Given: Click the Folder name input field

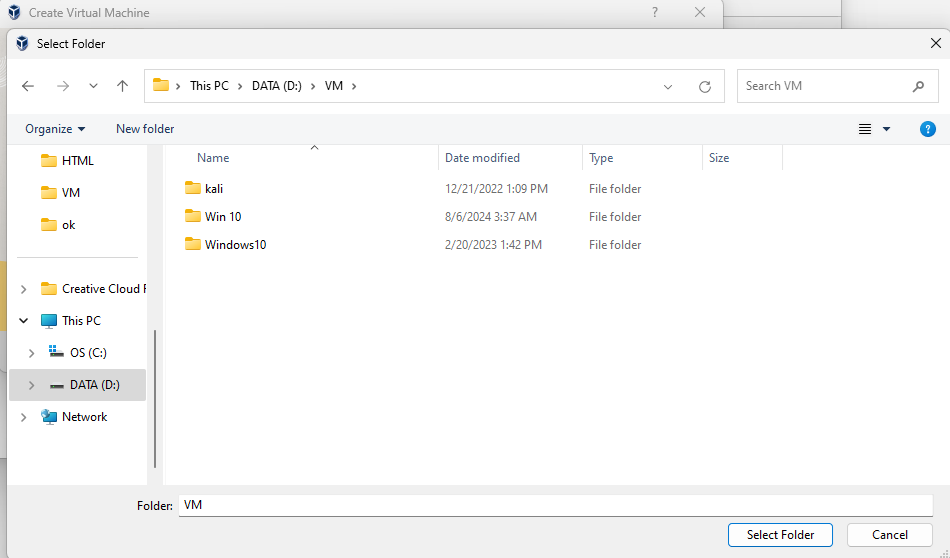Looking at the screenshot, I should [556, 505].
